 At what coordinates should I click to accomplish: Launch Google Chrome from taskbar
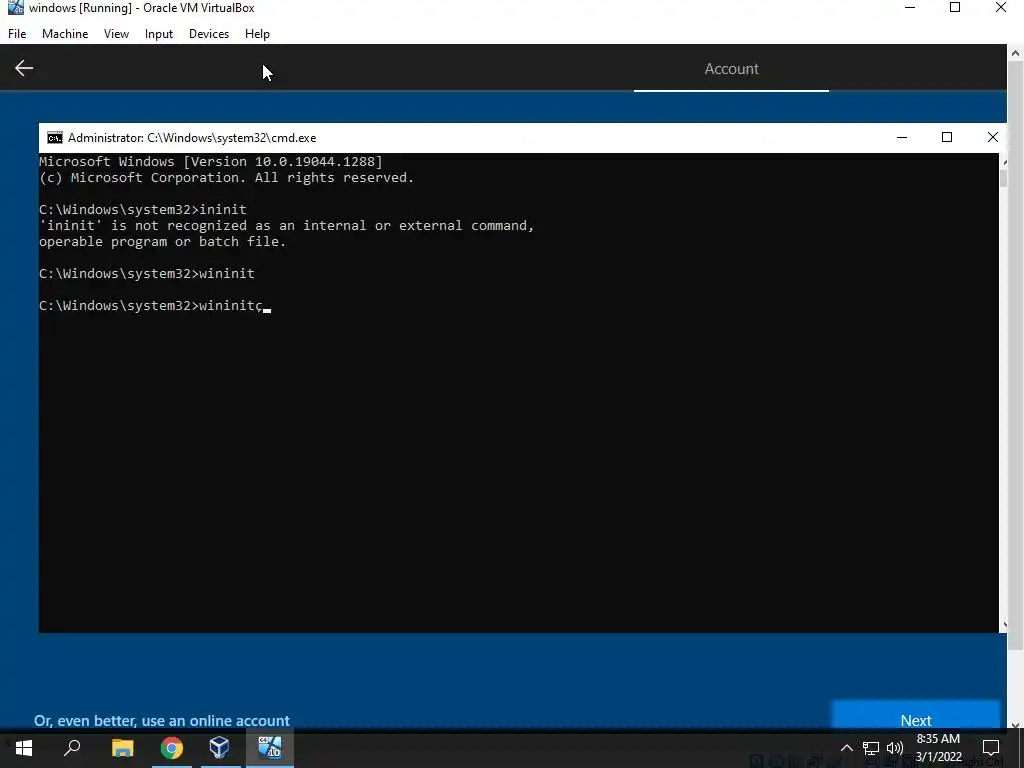tap(172, 748)
